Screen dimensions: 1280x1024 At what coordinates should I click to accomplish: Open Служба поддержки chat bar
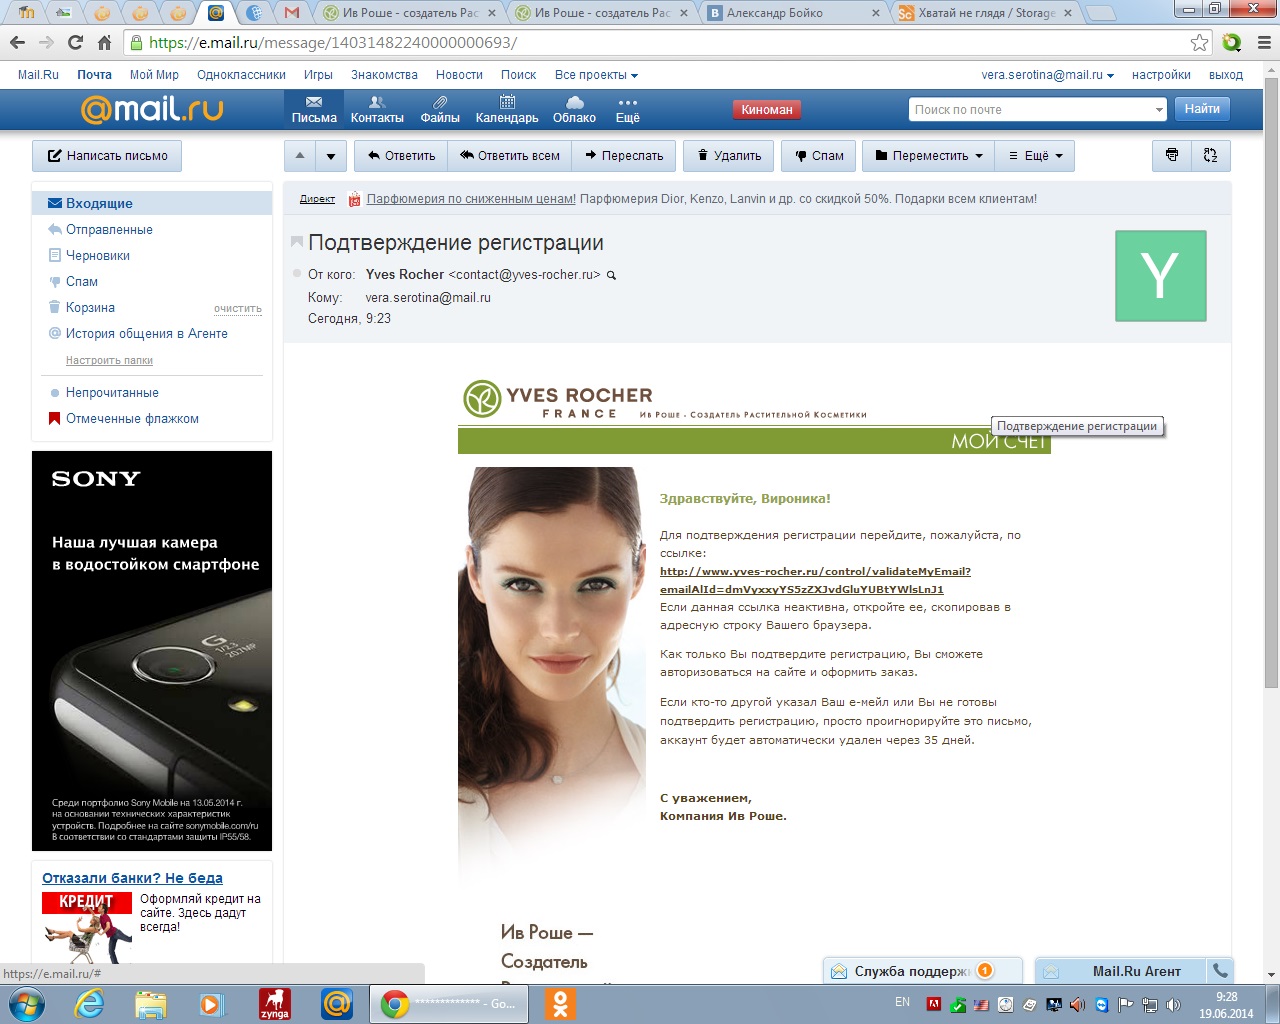(922, 970)
